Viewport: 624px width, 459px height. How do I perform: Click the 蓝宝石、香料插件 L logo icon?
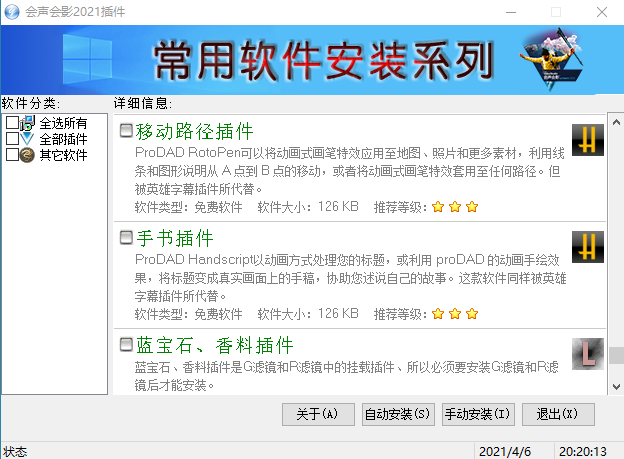588,354
